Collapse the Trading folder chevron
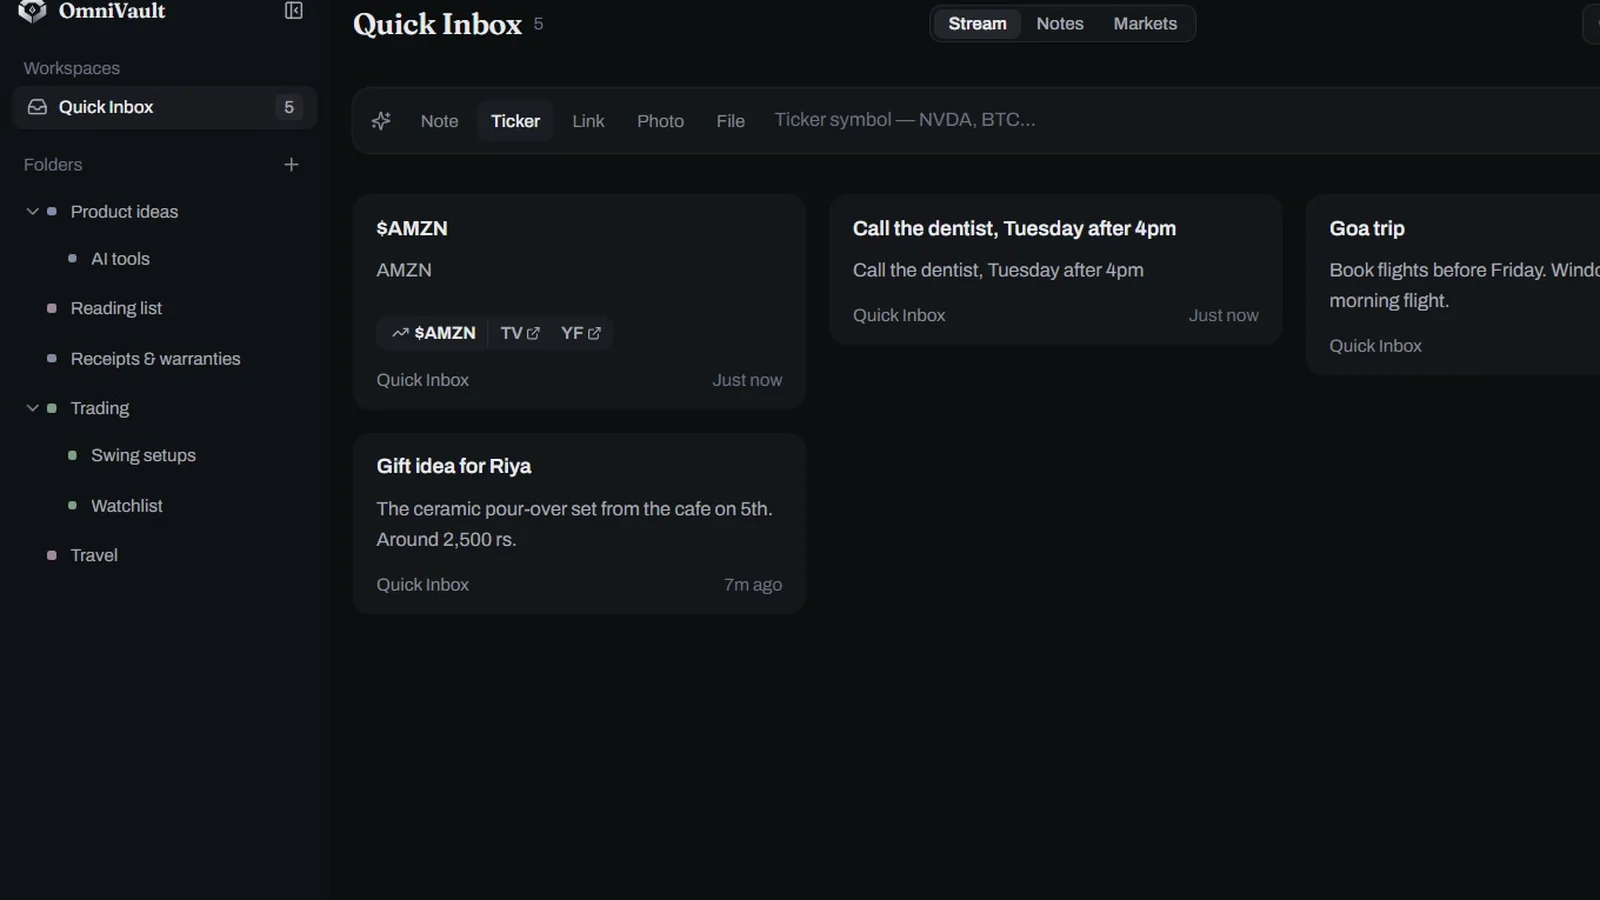 (32, 408)
